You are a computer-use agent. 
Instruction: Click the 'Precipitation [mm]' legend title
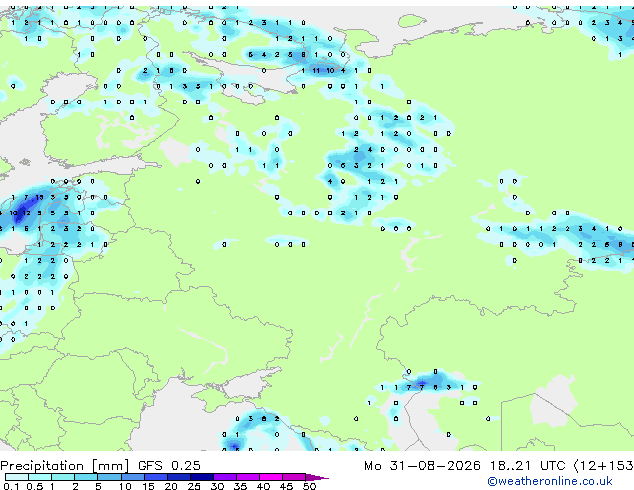click(65, 466)
